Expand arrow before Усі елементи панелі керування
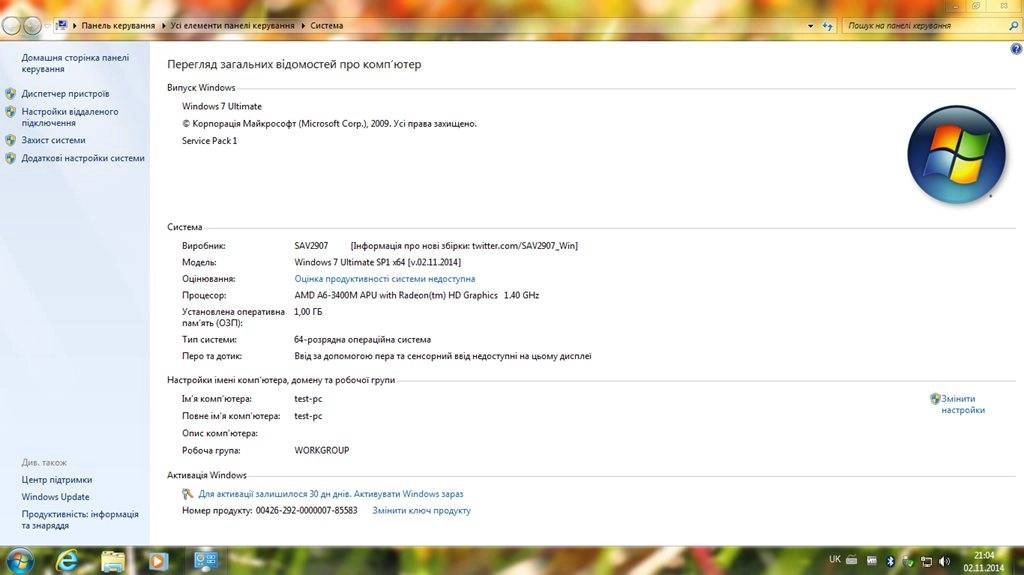 [163, 25]
